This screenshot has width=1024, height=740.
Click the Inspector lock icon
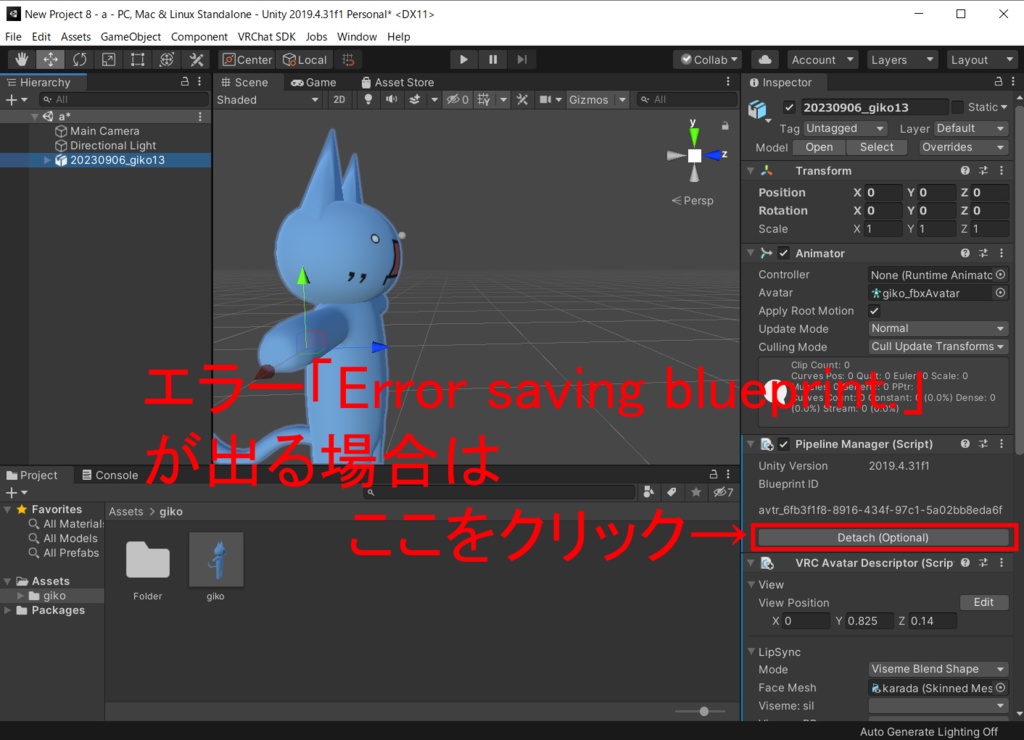pyautogui.click(x=998, y=82)
